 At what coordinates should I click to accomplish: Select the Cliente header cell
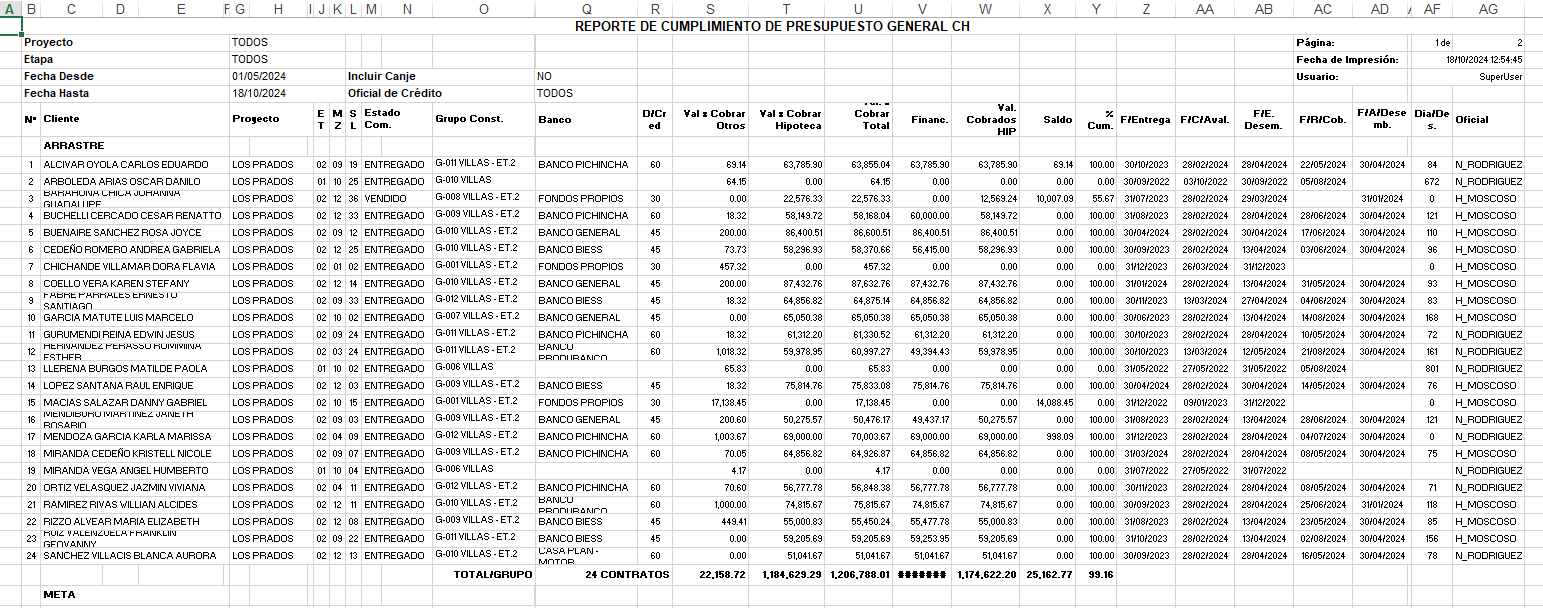(x=61, y=119)
